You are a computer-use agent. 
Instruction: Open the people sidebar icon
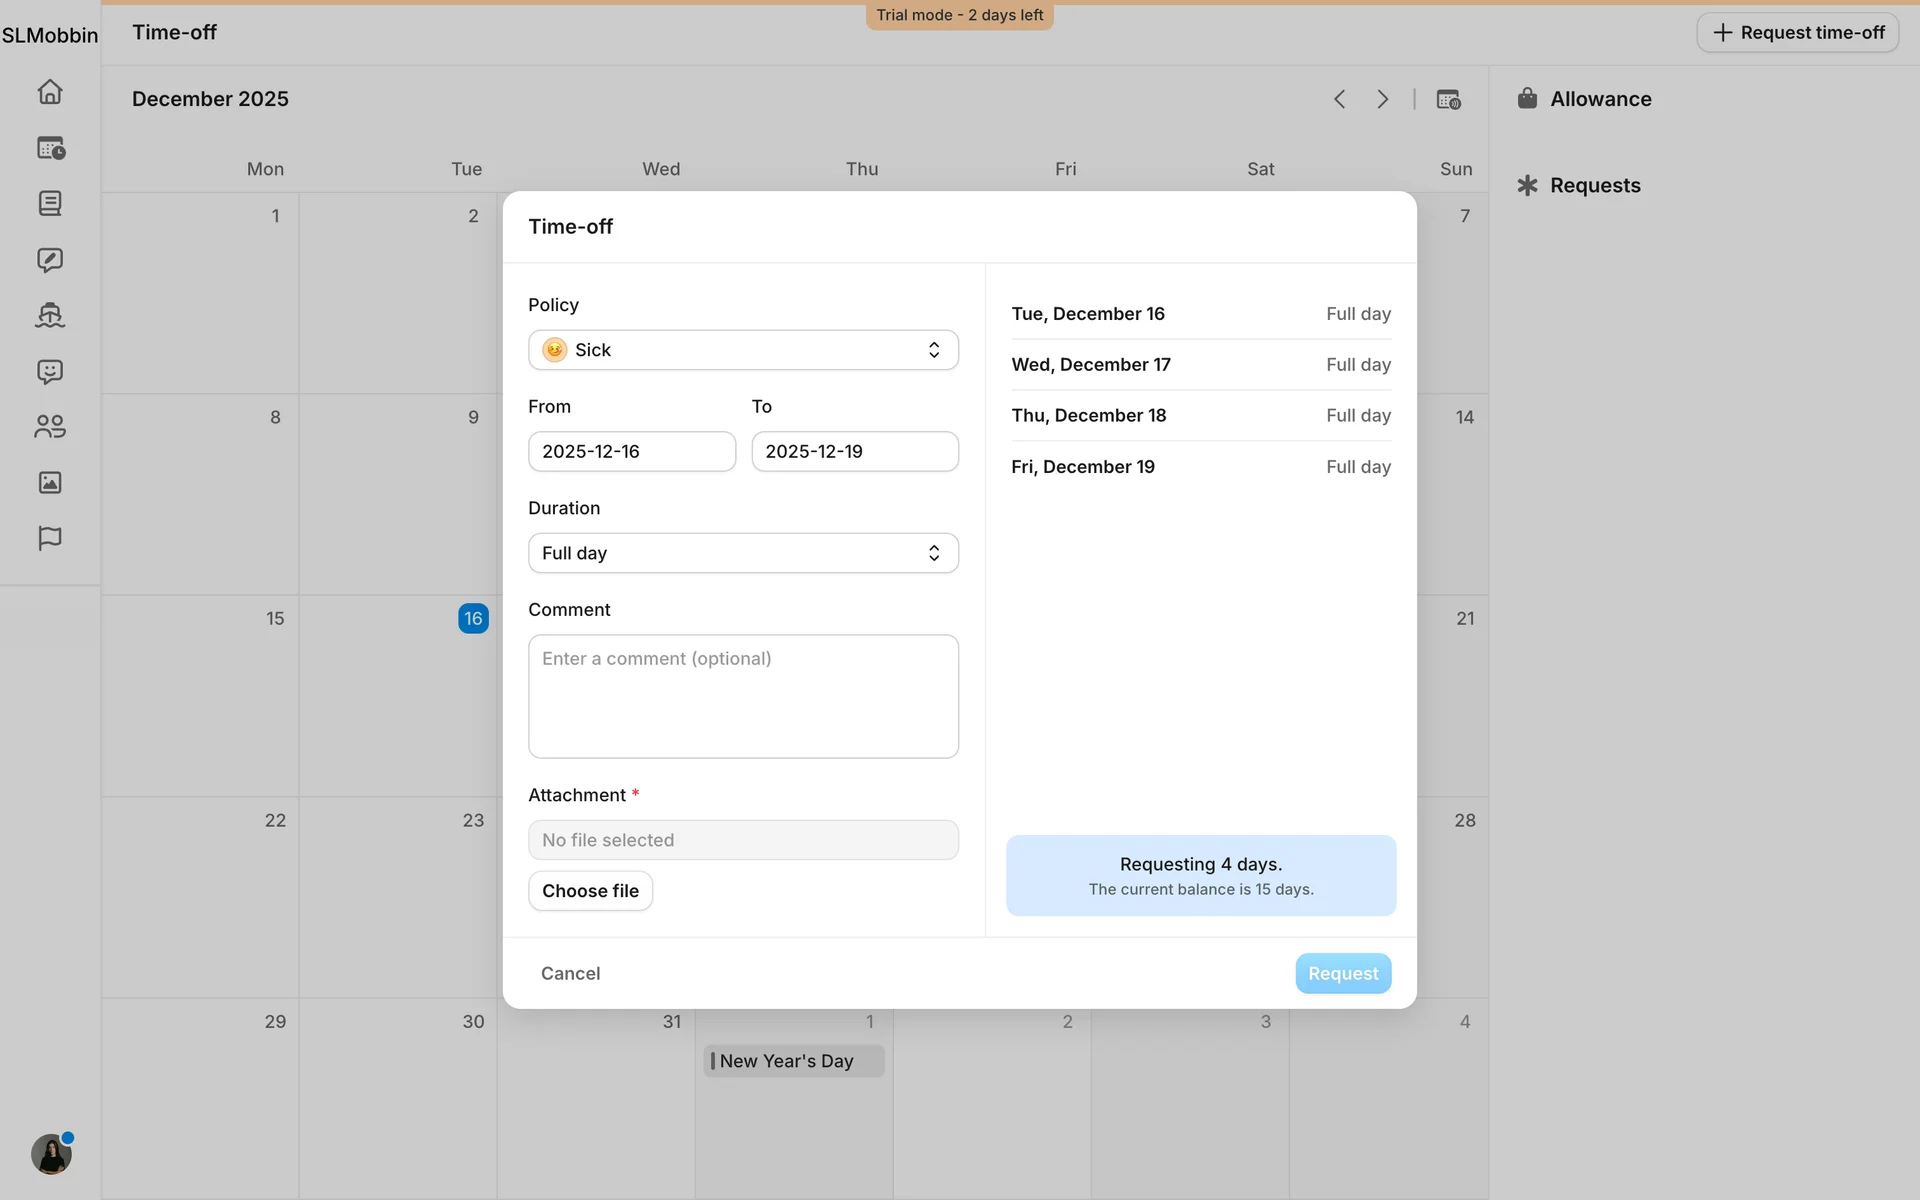tap(50, 427)
